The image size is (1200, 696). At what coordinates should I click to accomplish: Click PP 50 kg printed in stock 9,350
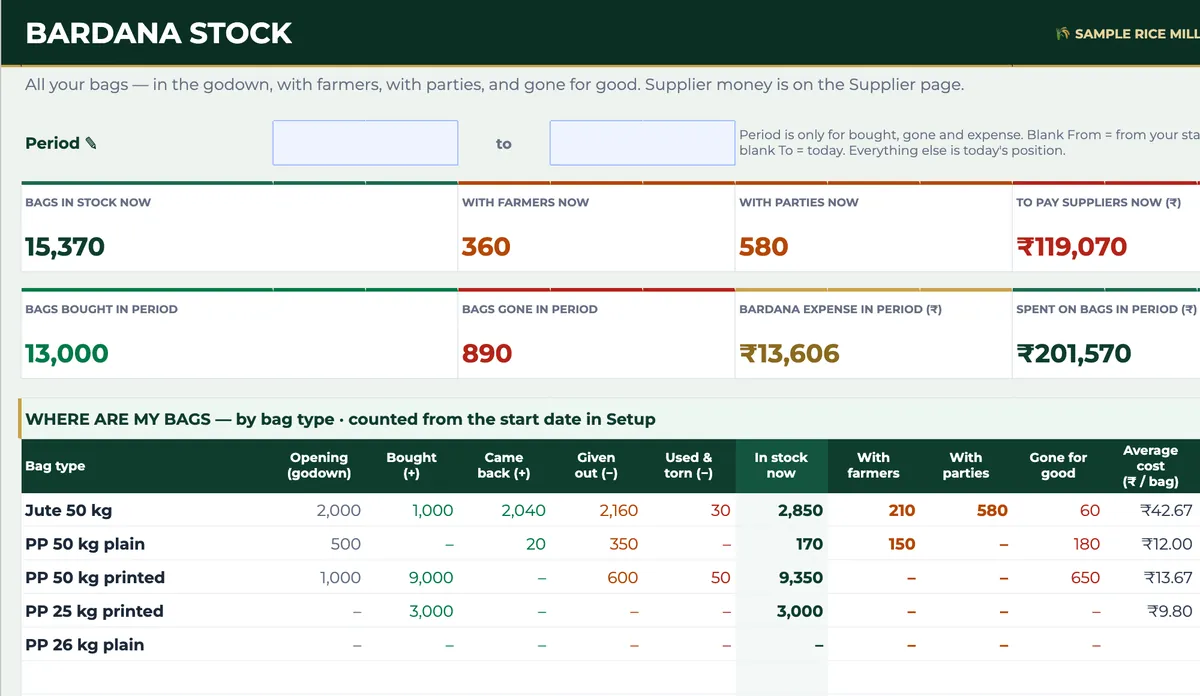[800, 578]
